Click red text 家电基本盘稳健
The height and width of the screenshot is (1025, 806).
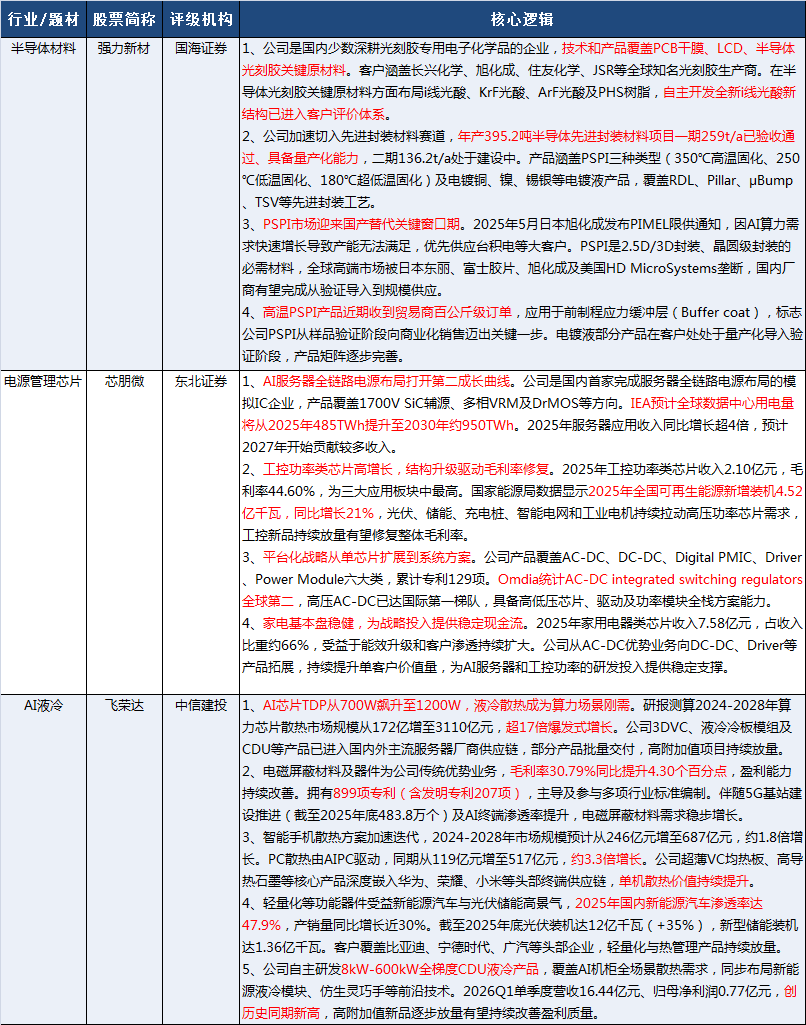pos(309,624)
